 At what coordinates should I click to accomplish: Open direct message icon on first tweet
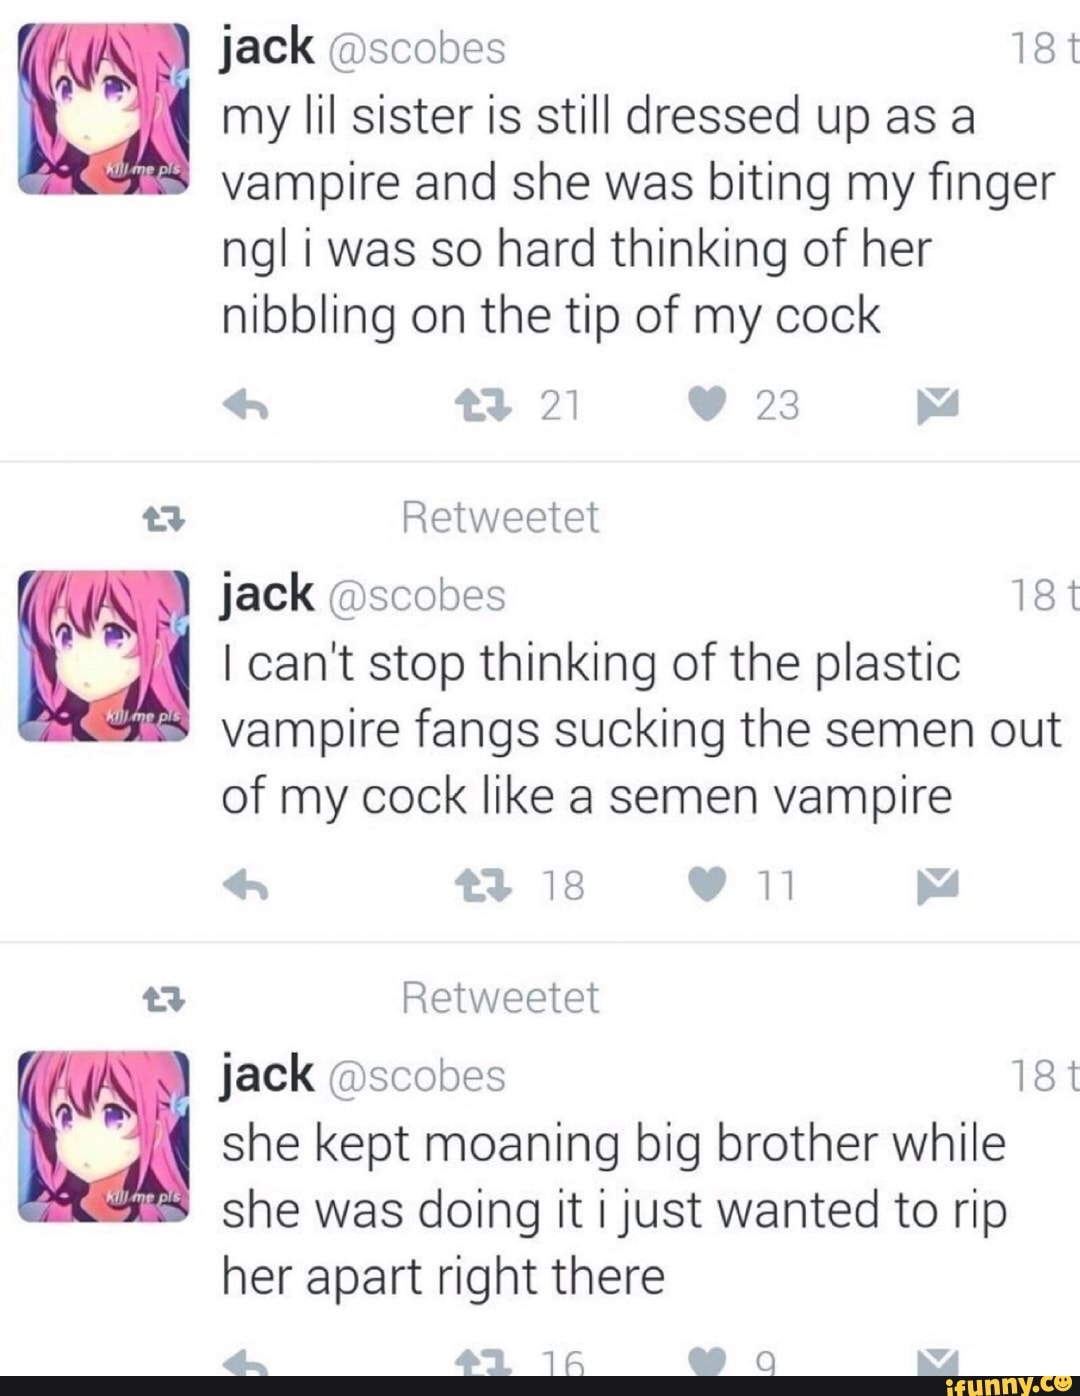click(937, 405)
